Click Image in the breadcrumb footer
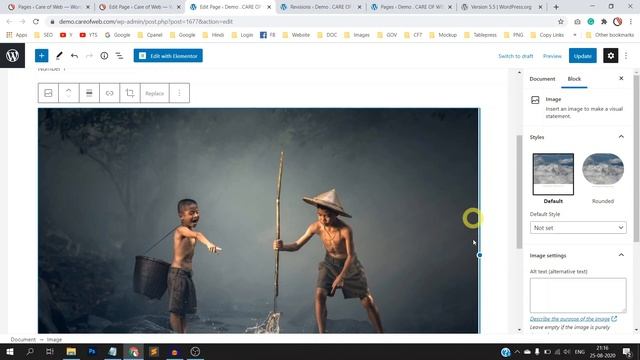Viewport: 640px width, 360px height. point(54,339)
